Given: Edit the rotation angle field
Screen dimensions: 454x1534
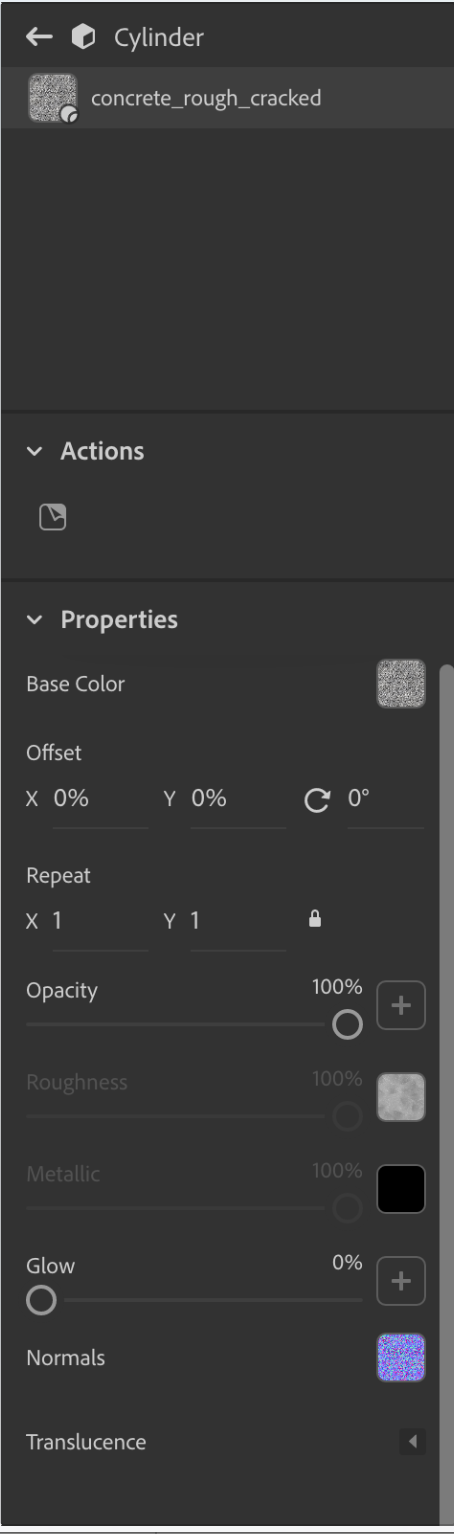Looking at the screenshot, I should [x=385, y=800].
